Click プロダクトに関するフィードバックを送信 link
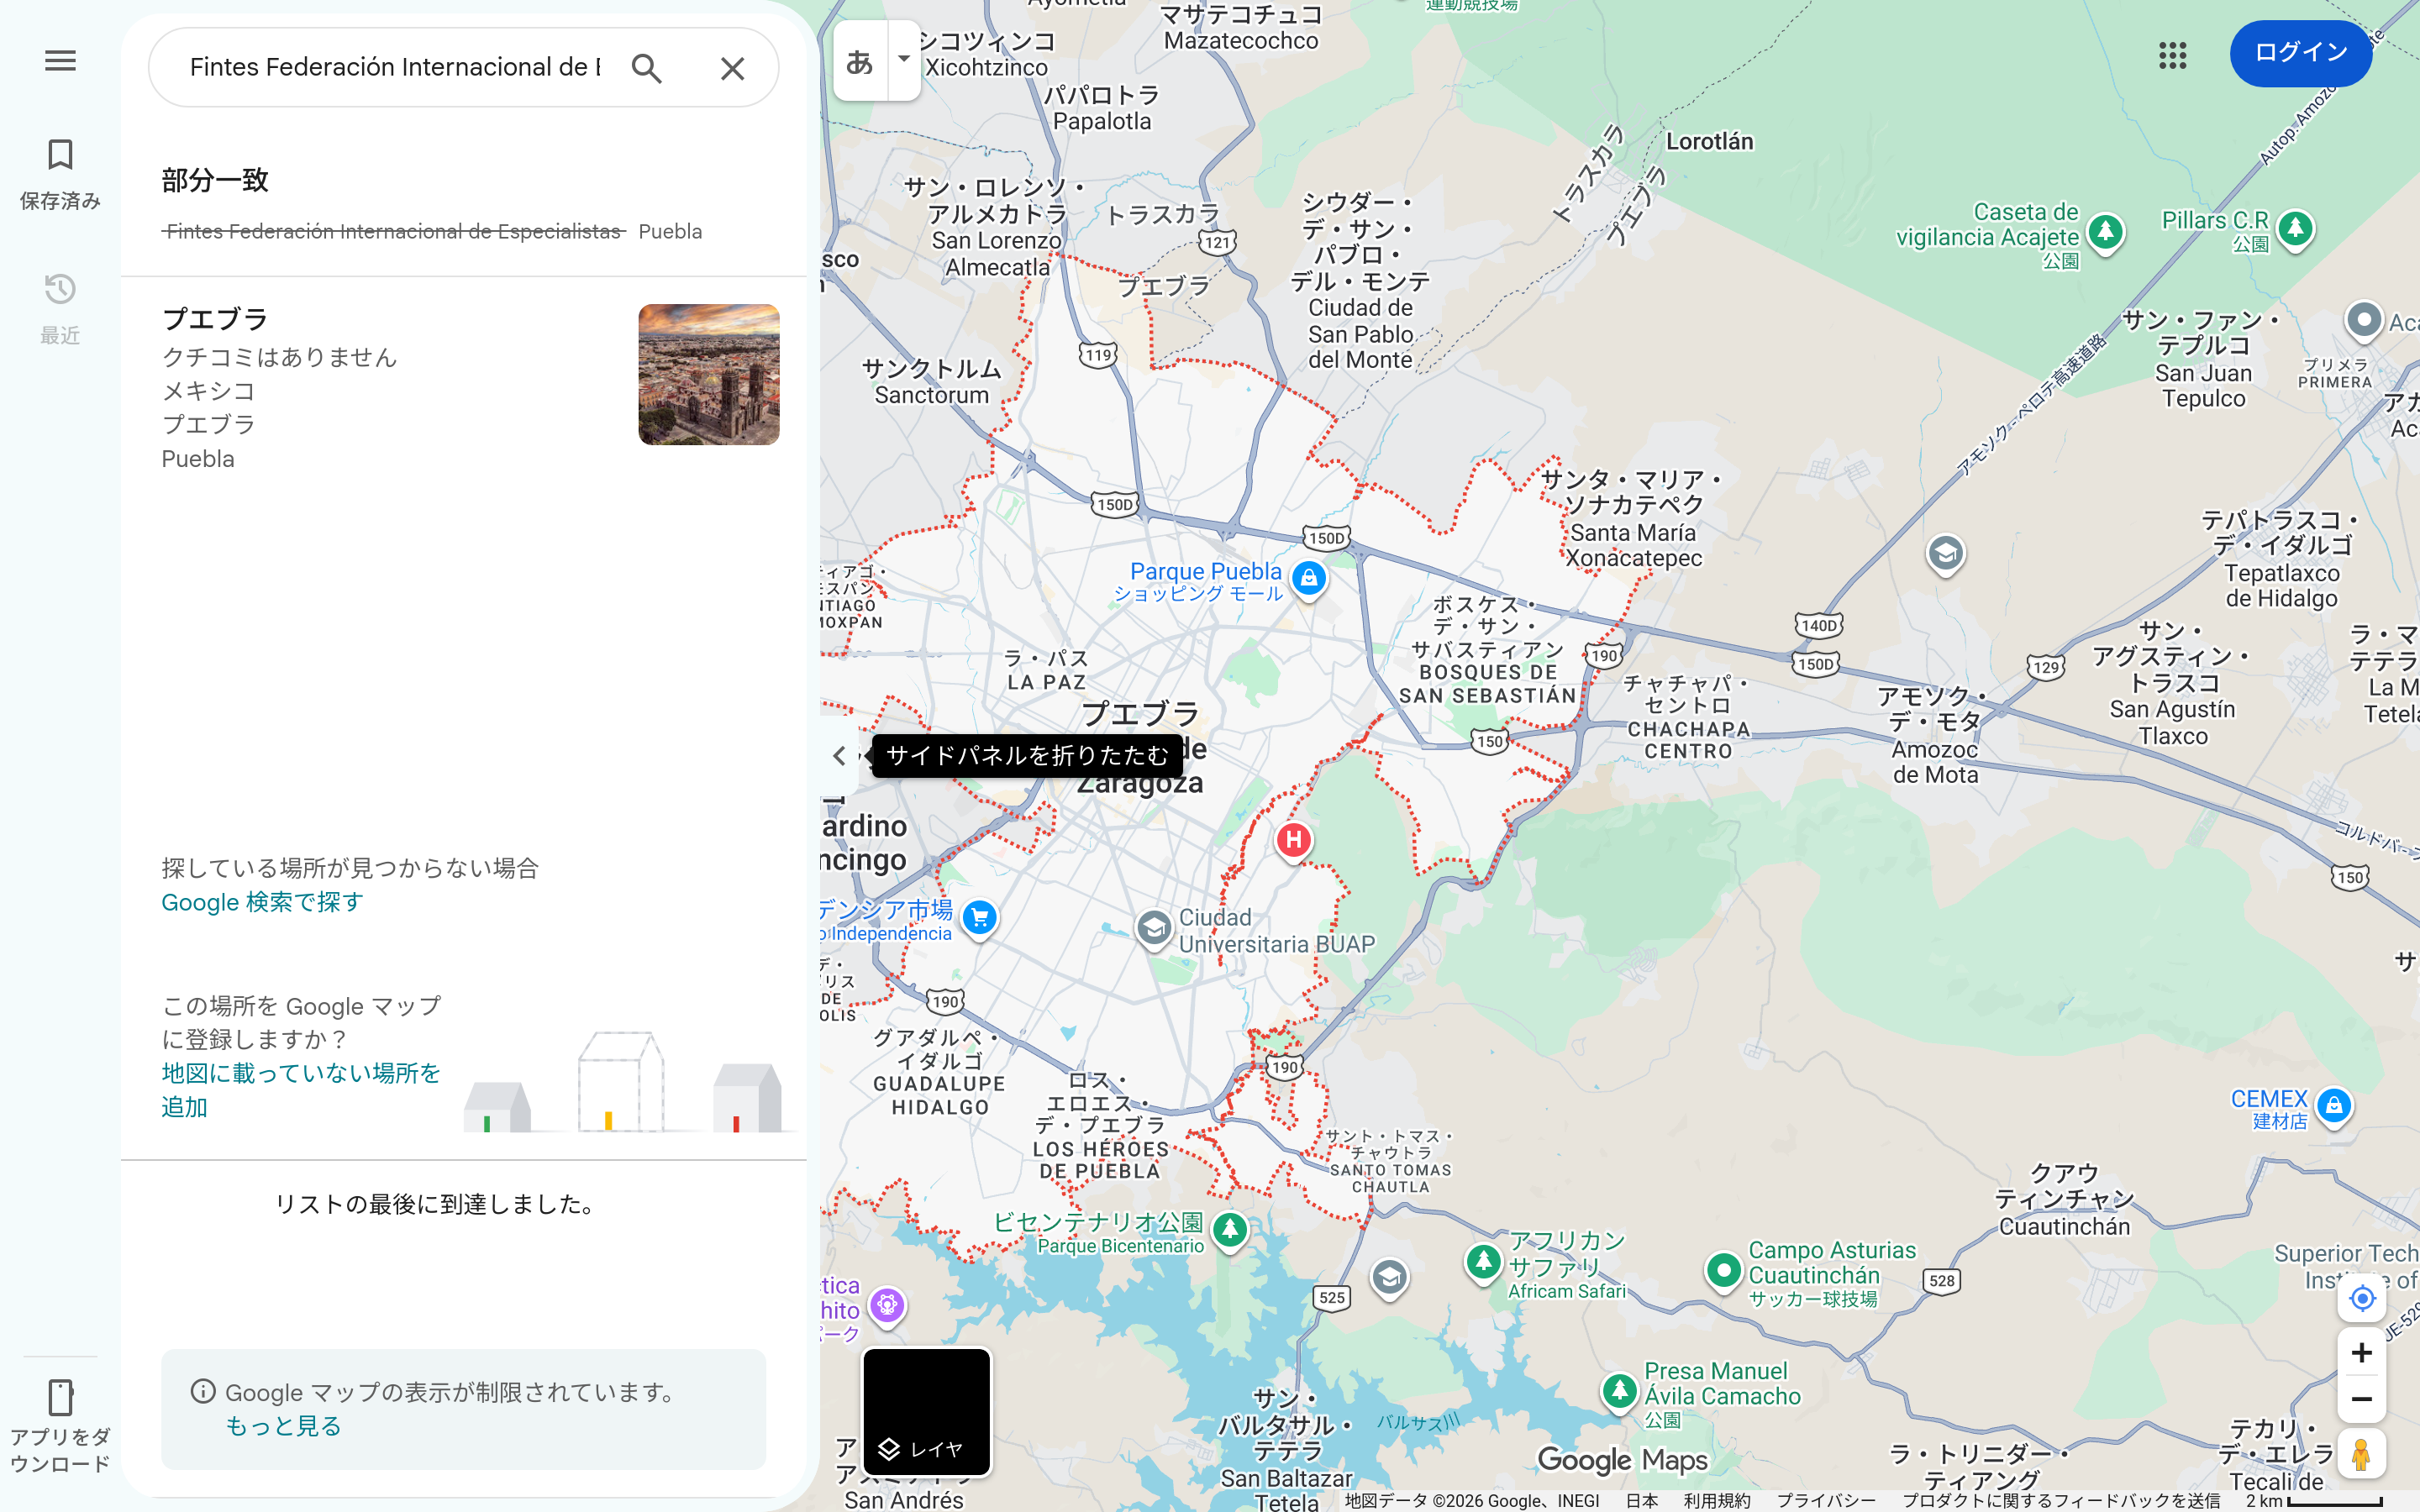Viewport: 2420px width, 1512px height. pos(2061,1501)
